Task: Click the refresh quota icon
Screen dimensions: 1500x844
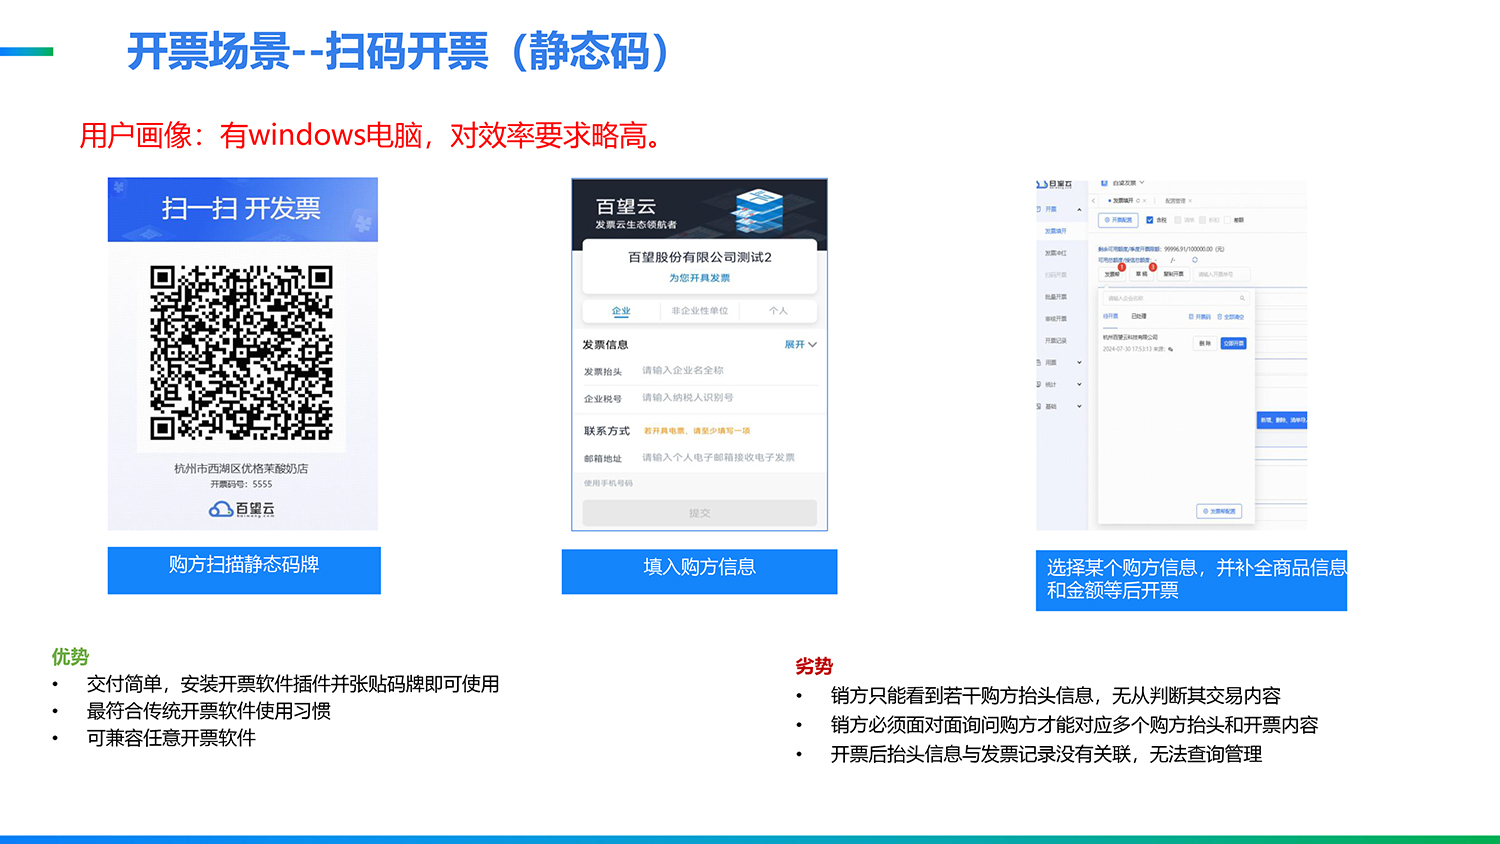Action: click(x=1195, y=260)
